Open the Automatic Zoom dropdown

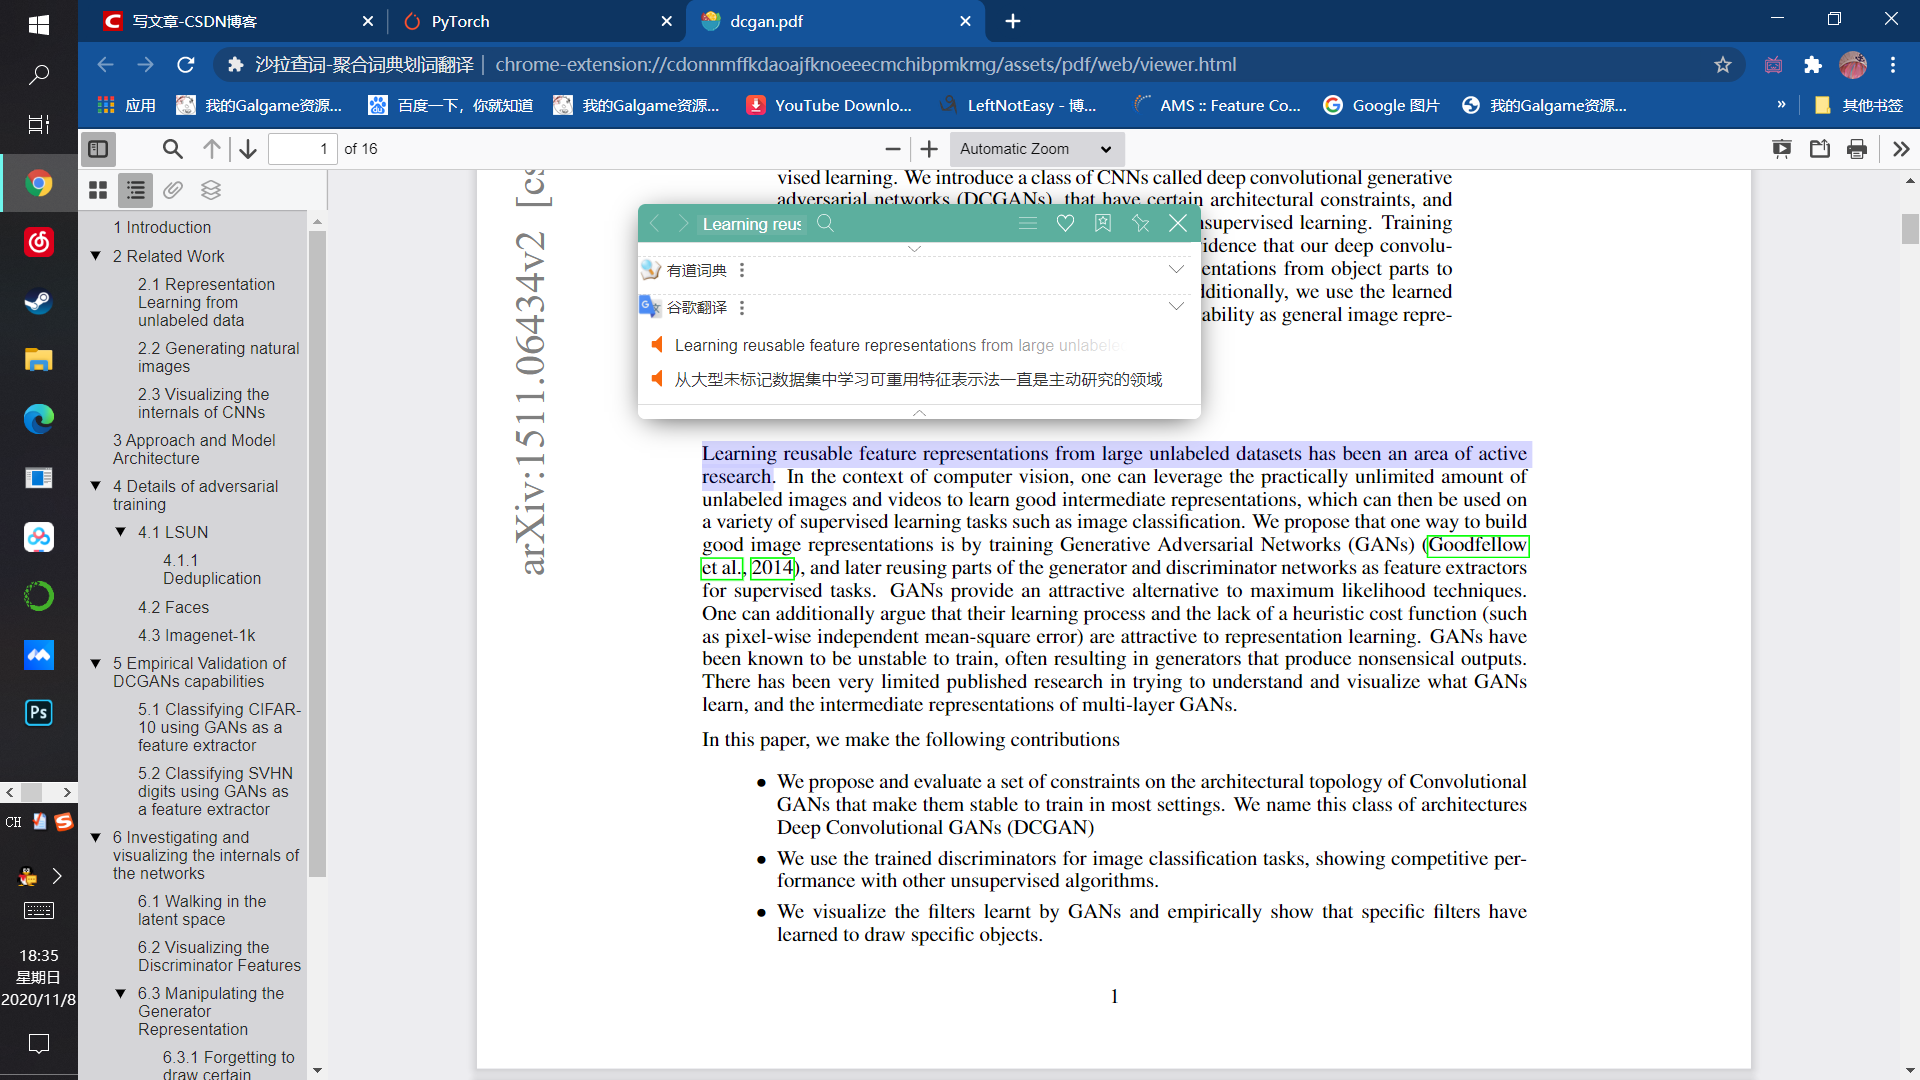pos(1037,149)
